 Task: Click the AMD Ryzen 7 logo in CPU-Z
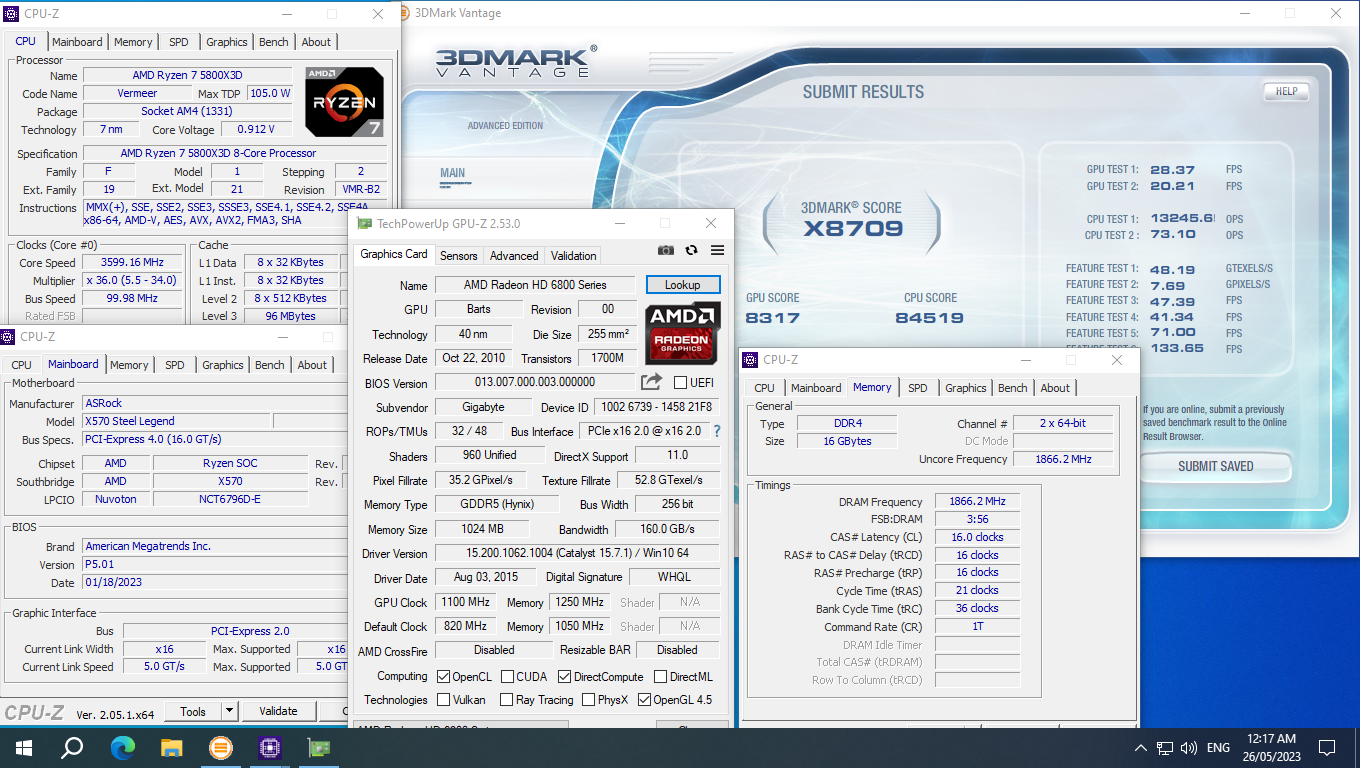tap(344, 102)
